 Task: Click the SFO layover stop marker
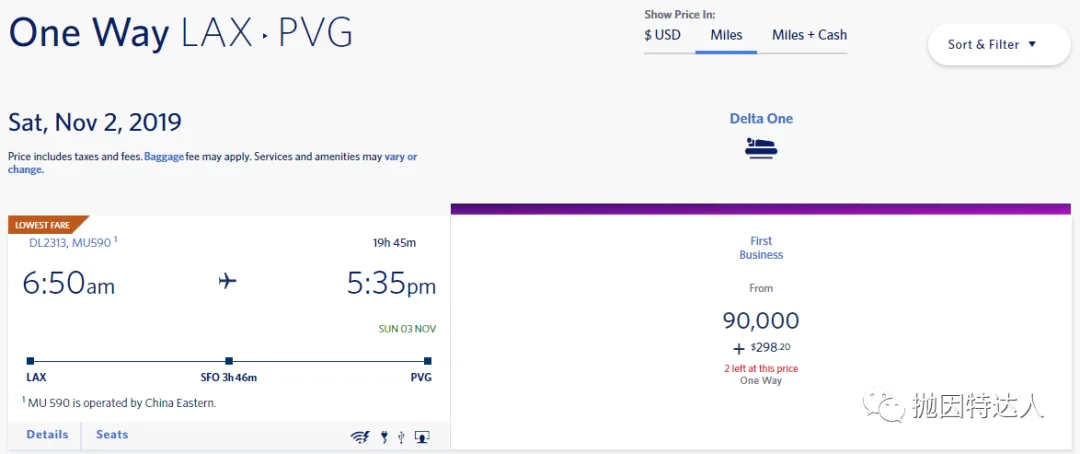pos(229,361)
